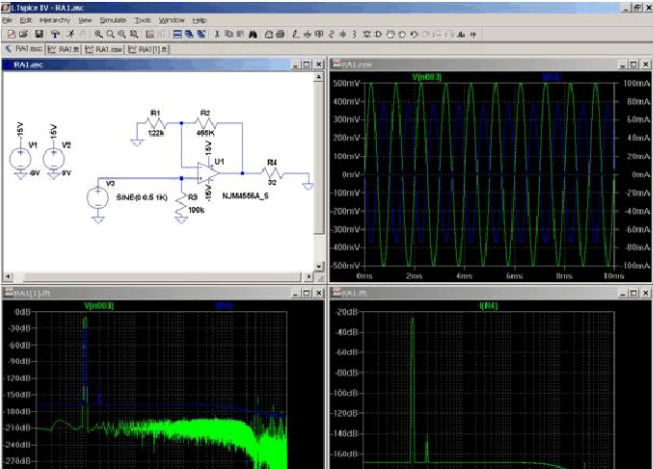Screen dimensions: 653x469
Task: Select the Ground symbol tool
Action: tap(305, 33)
